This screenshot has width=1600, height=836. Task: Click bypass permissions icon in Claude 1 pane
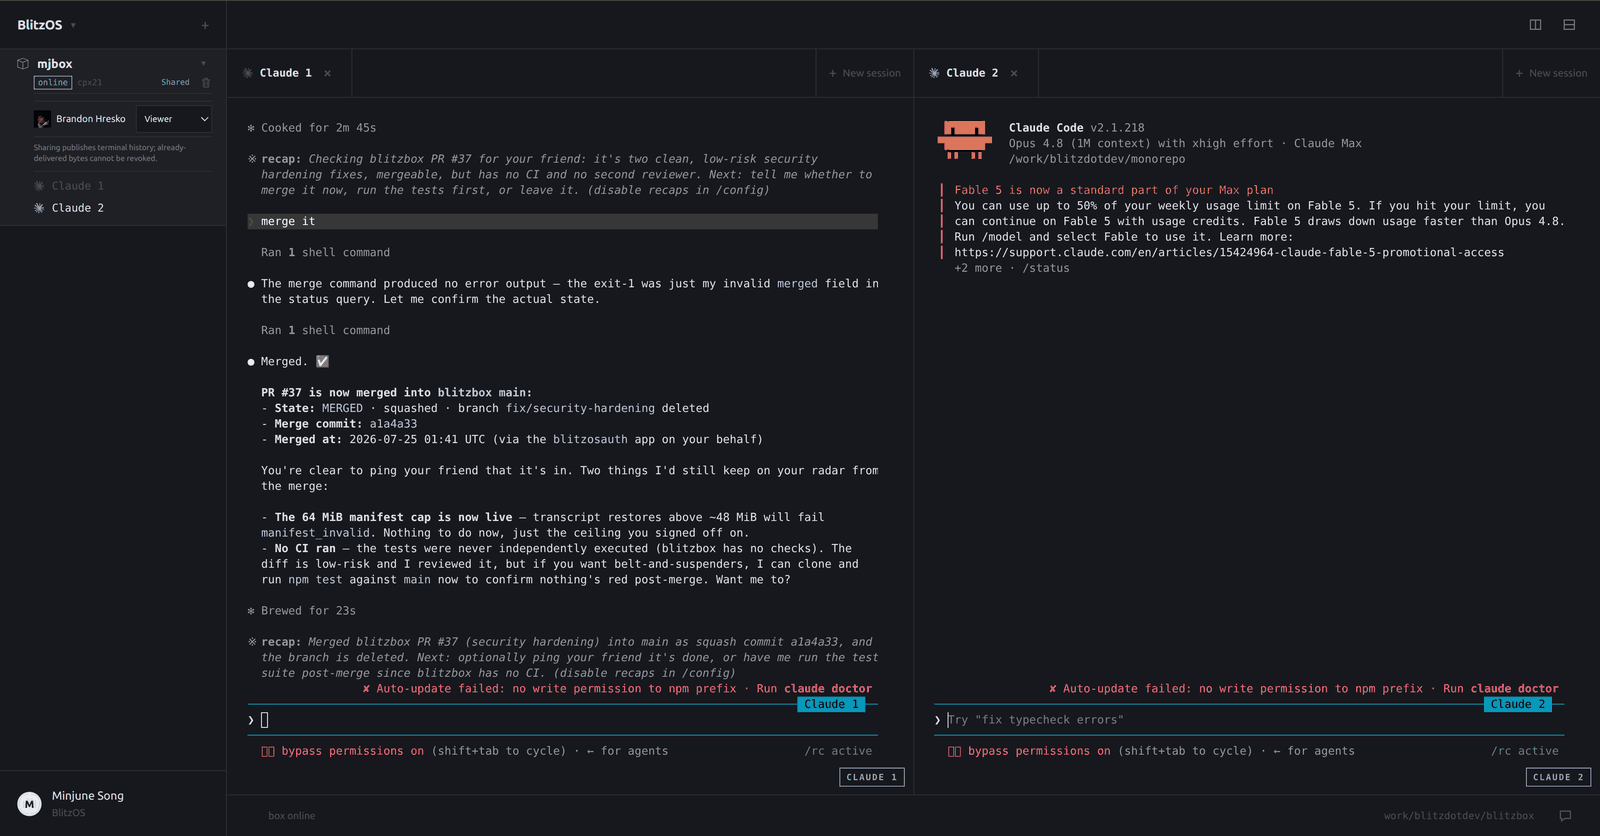point(268,751)
